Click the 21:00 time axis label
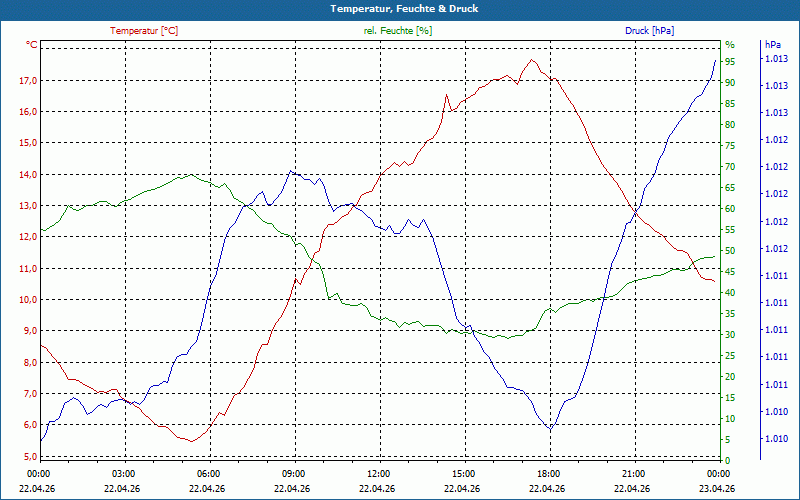Image resolution: width=800 pixels, height=500 pixels. click(632, 474)
